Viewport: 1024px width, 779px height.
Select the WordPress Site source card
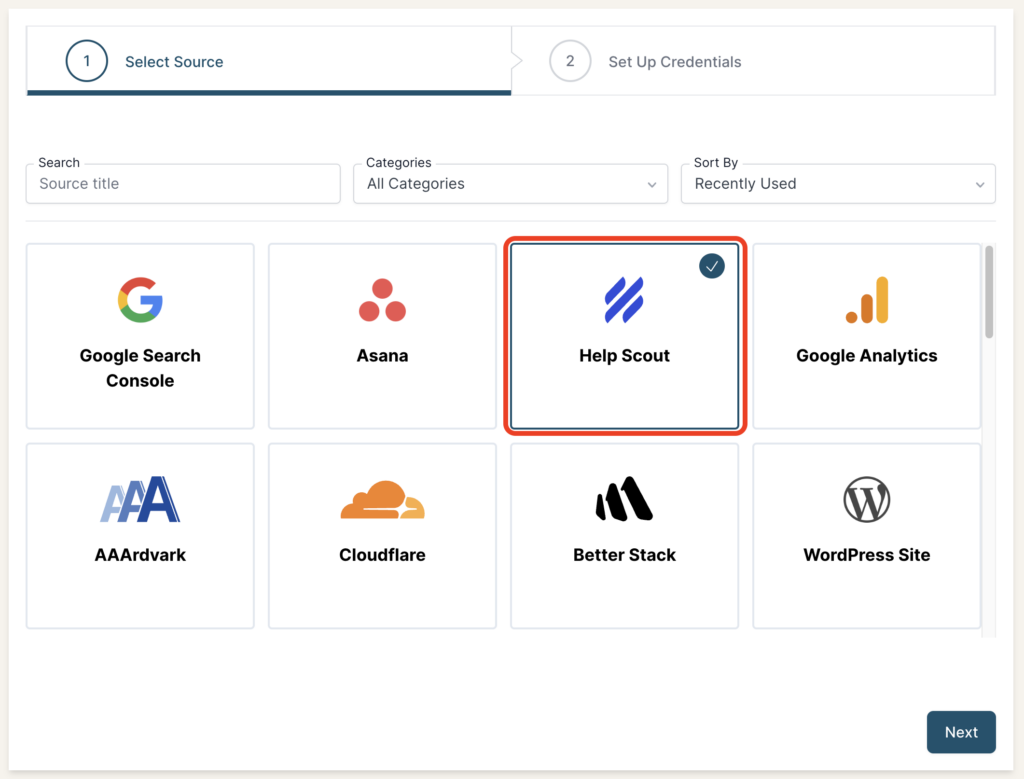(866, 536)
